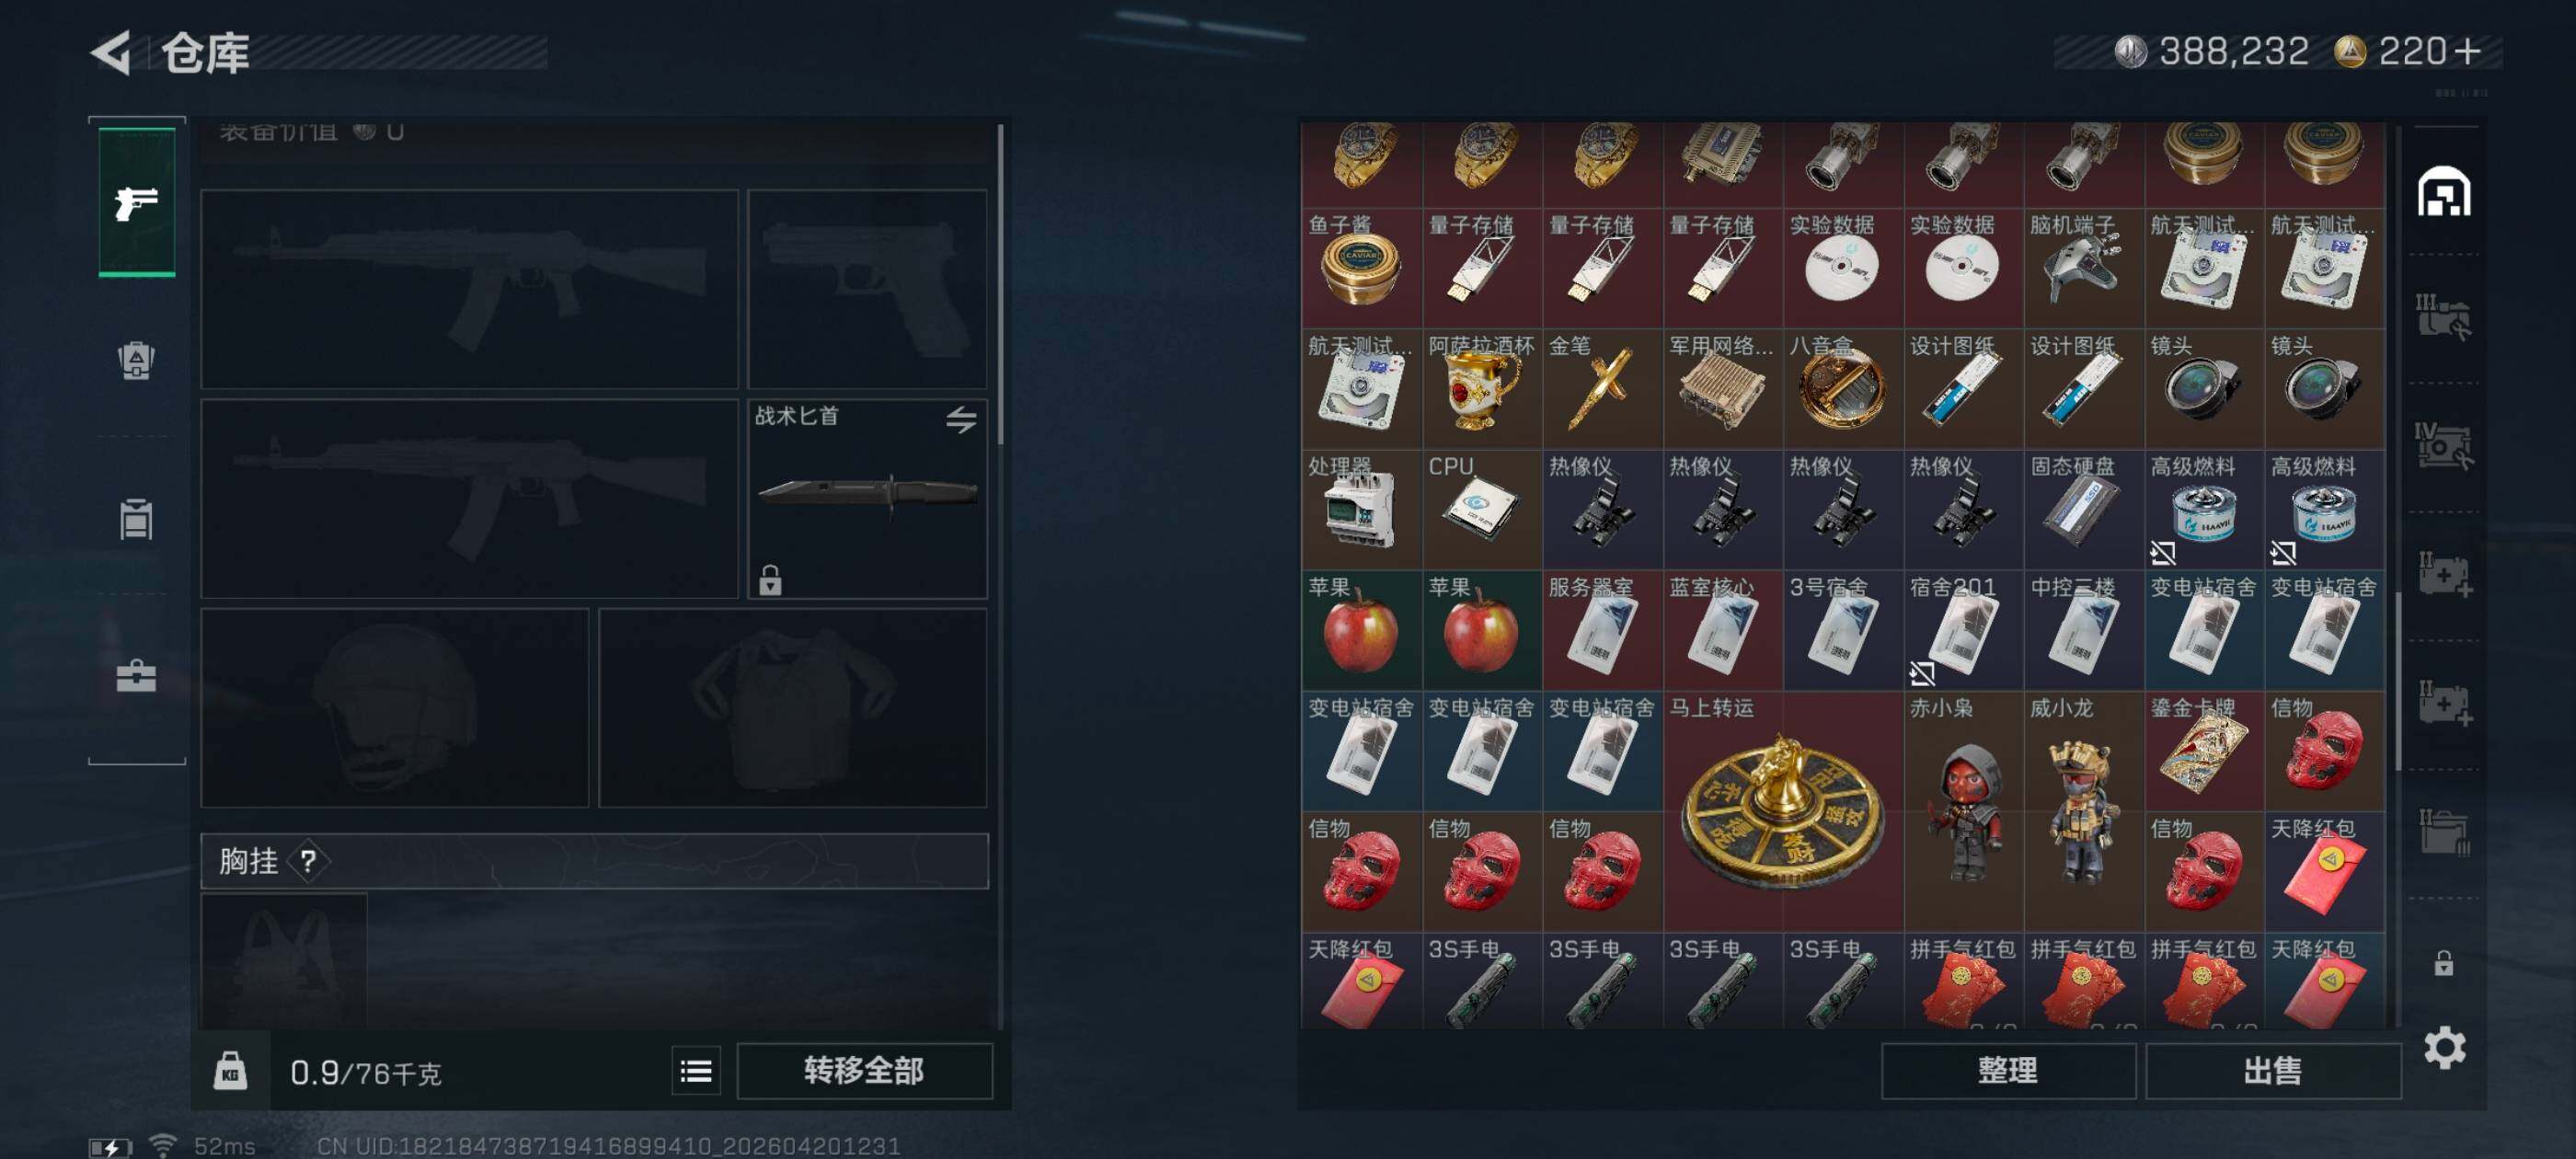Toggle the padlock icon in the right panel
The width and height of the screenshot is (2576, 1159).
[x=2444, y=963]
